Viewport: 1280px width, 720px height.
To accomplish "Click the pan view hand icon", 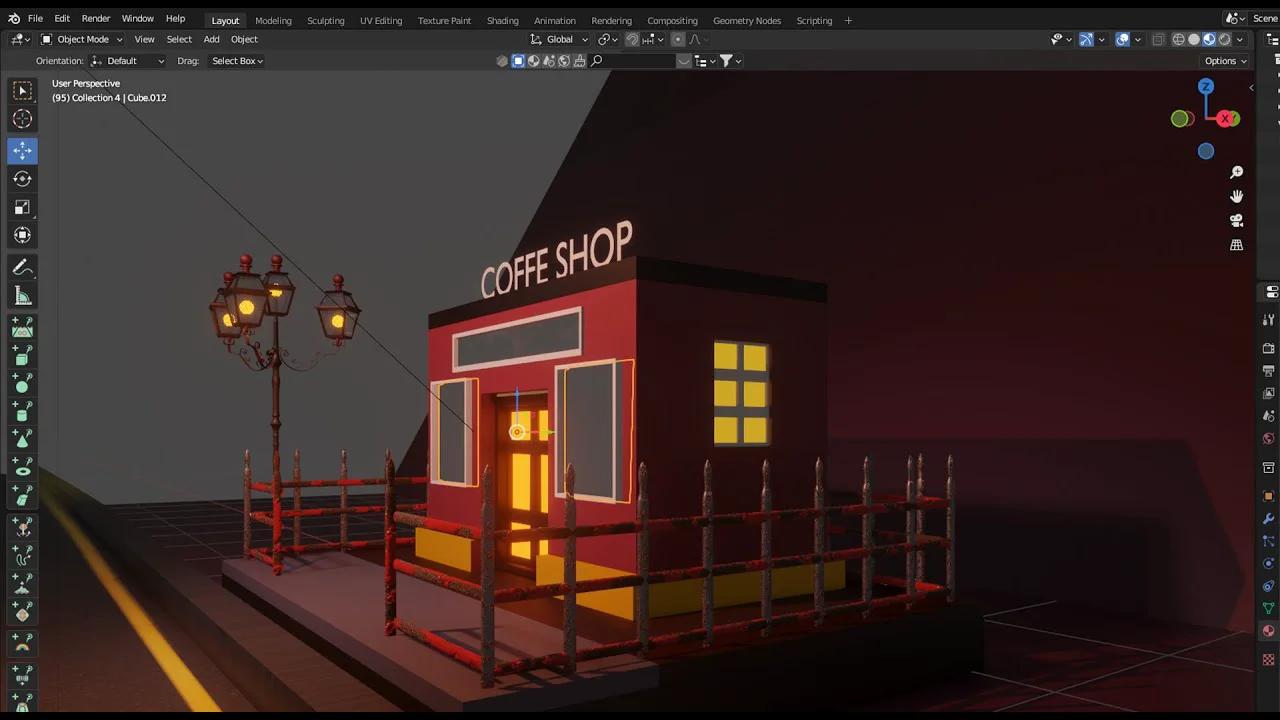I will pos(1236,196).
